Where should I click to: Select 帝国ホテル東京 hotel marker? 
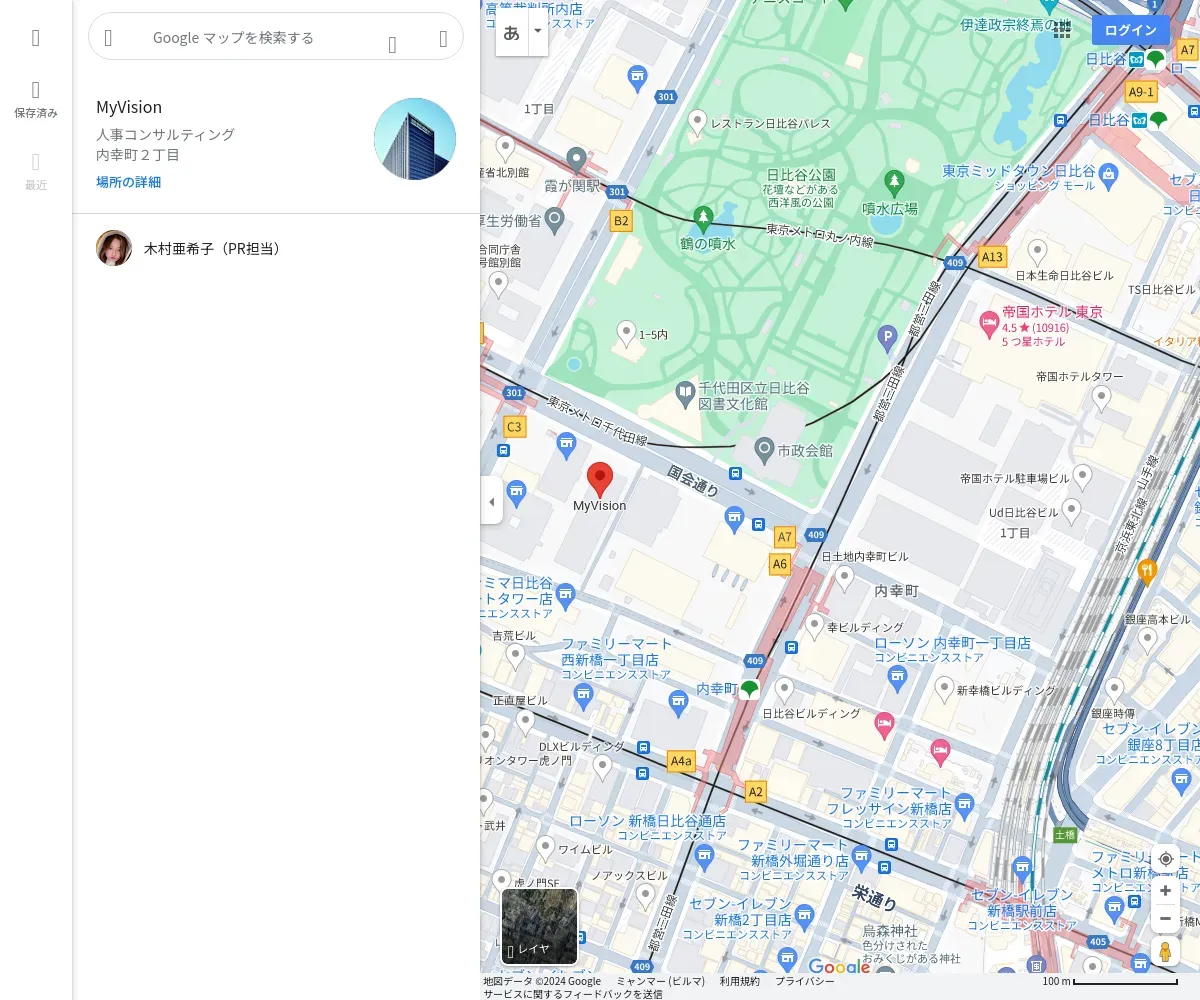tap(989, 322)
